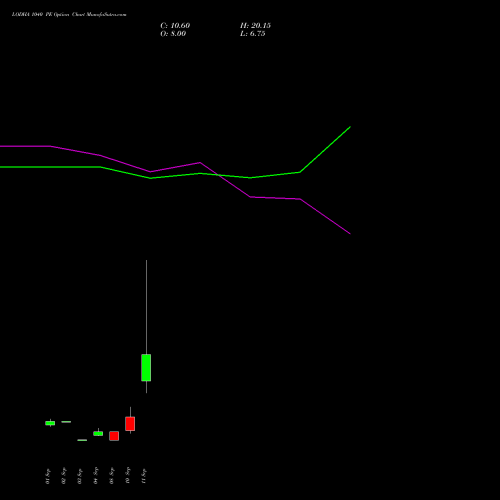Select the red candle for 10 Sep
Screen dimensions: 500x500
click(130, 423)
